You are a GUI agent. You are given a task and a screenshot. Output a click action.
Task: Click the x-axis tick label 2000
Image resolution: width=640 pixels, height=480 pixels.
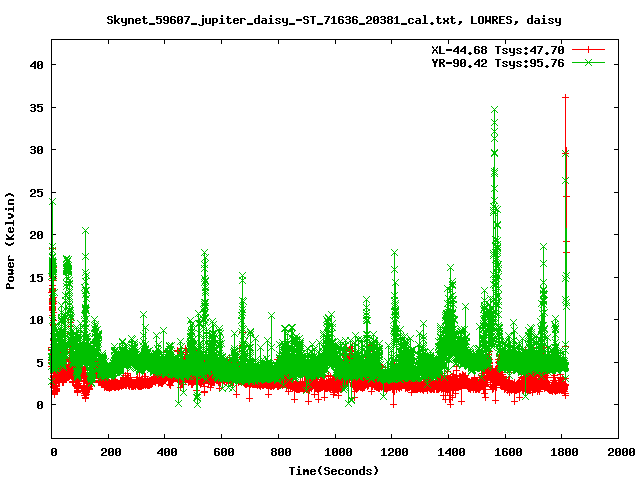click(x=621, y=452)
